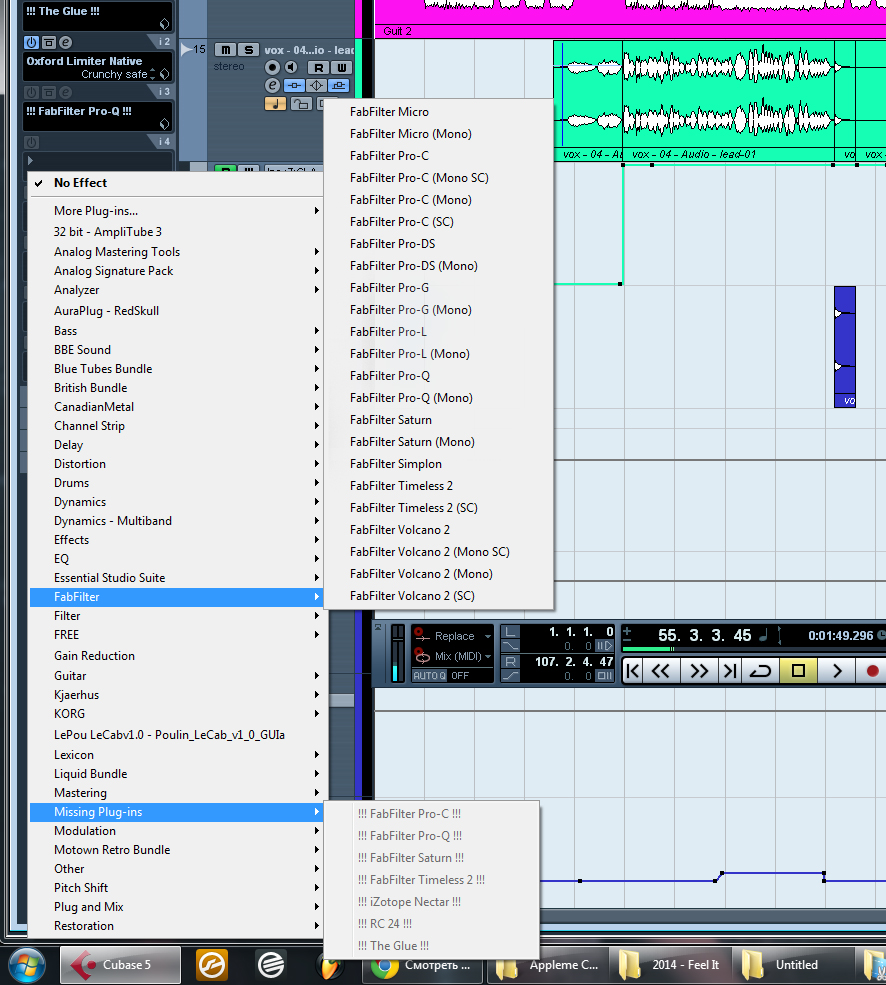Toggle the cycle loop button

[760, 672]
